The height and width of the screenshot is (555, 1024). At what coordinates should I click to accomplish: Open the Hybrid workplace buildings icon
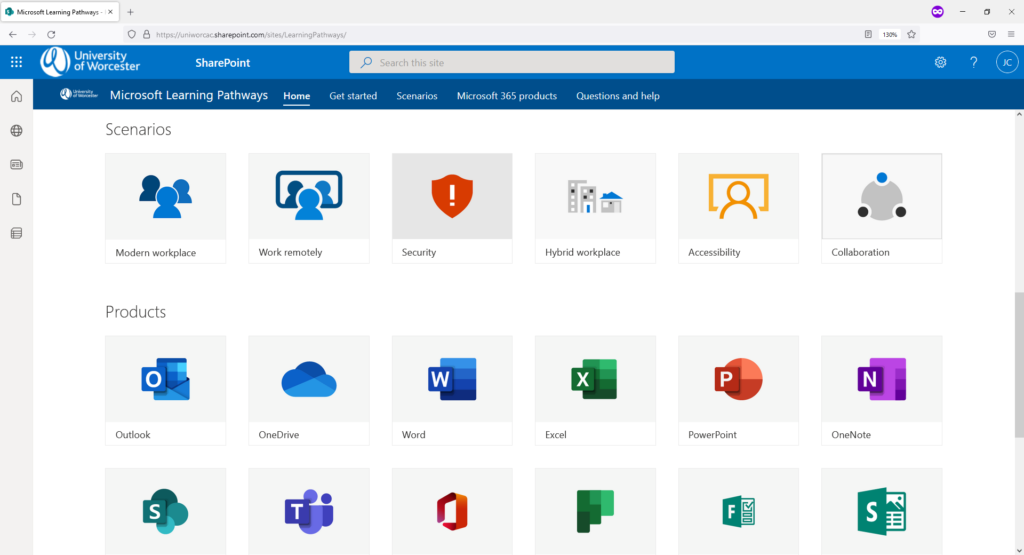[595, 197]
